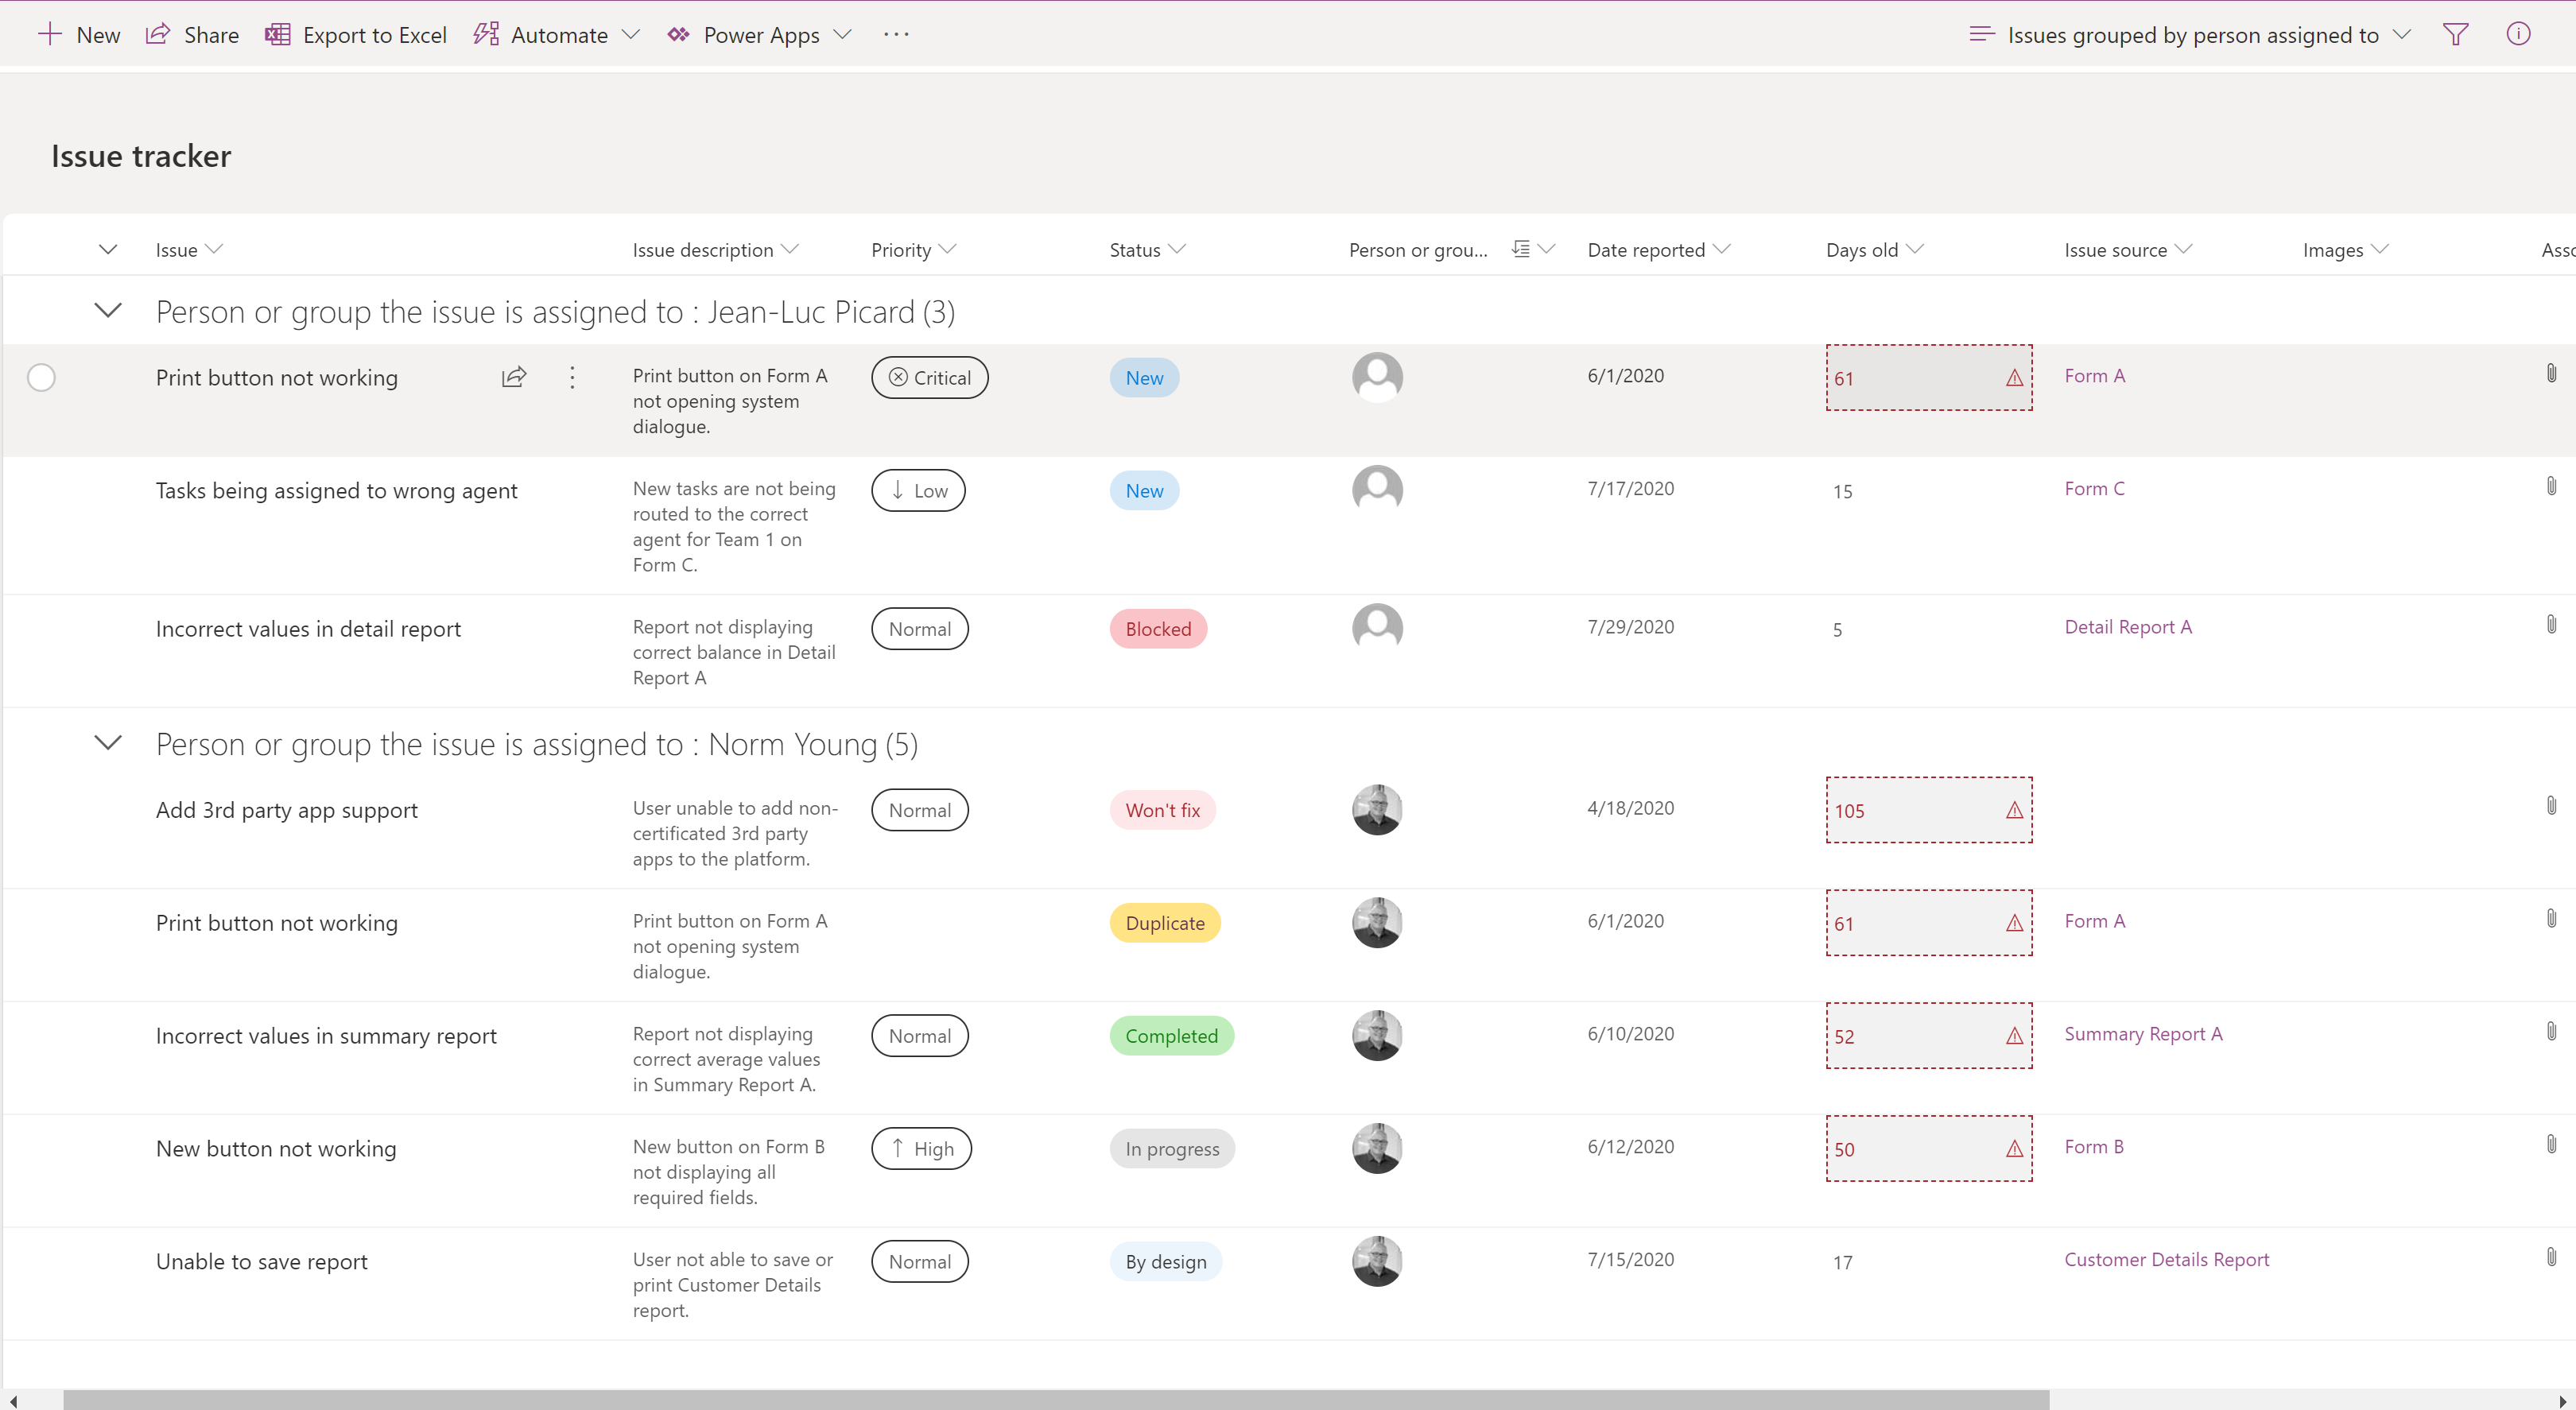Viewport: 2576px width, 1410px height.
Task: Click the Share icon in the toolbar
Action: pos(158,34)
